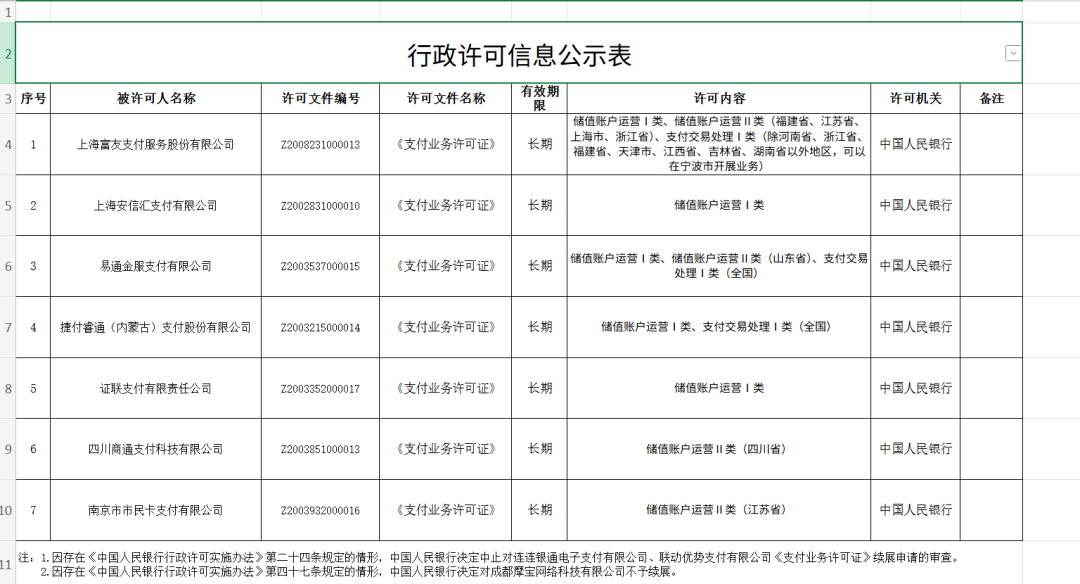Click the second note line about 成都摩宝网络科技
This screenshot has width=1080, height=584.
tap(360, 572)
